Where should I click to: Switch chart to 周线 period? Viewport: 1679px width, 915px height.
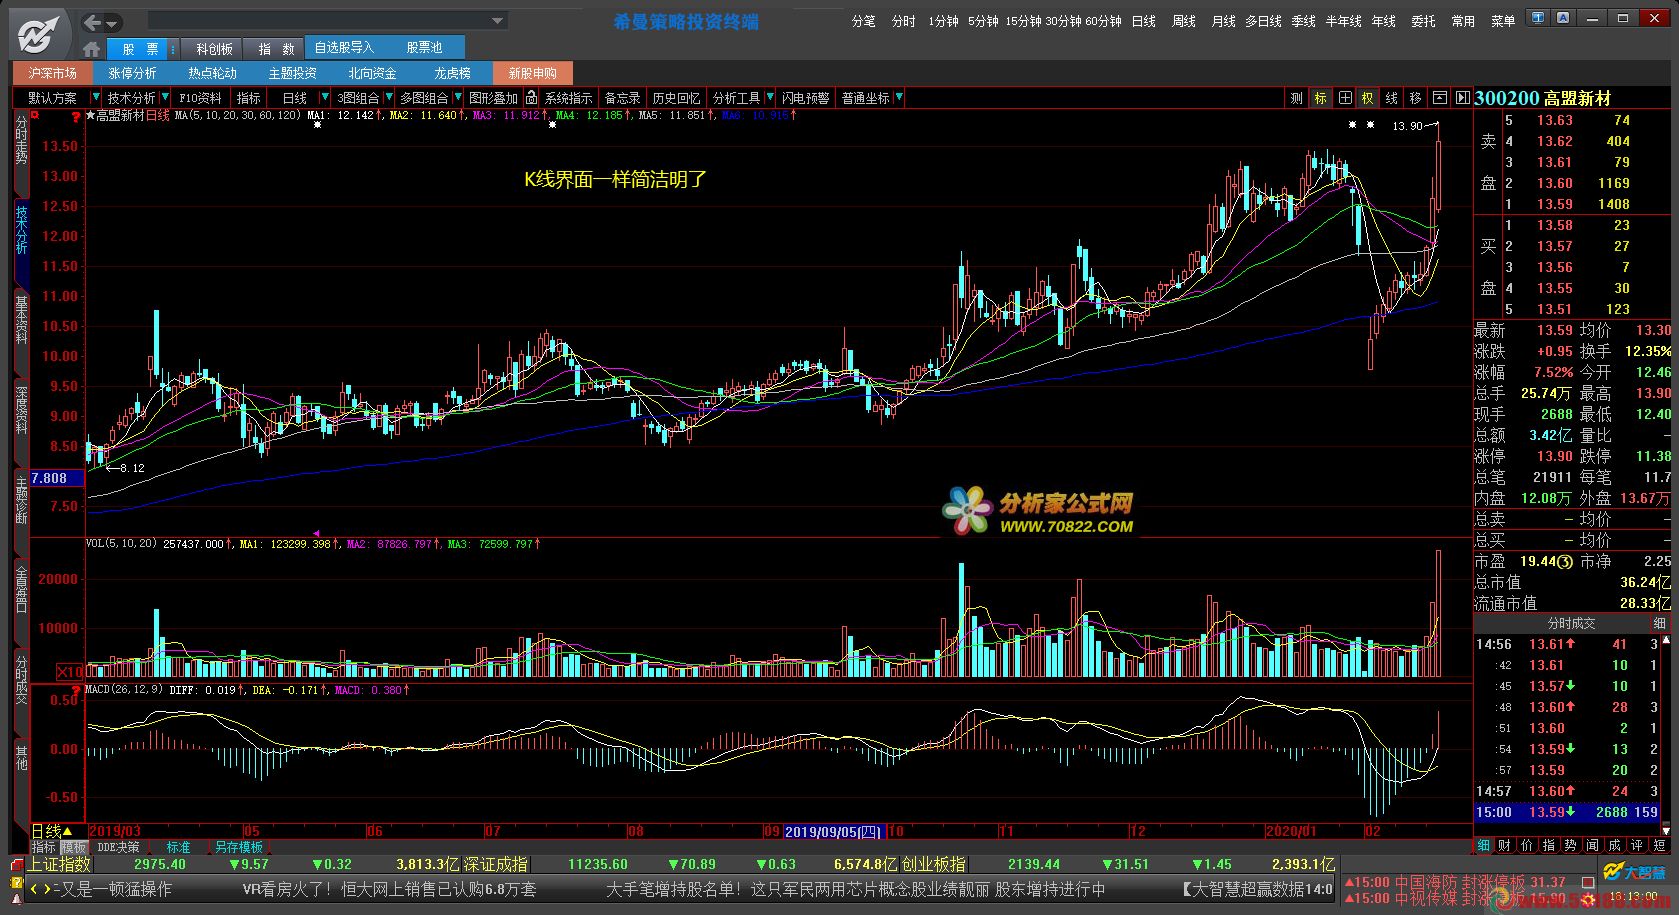click(1184, 21)
